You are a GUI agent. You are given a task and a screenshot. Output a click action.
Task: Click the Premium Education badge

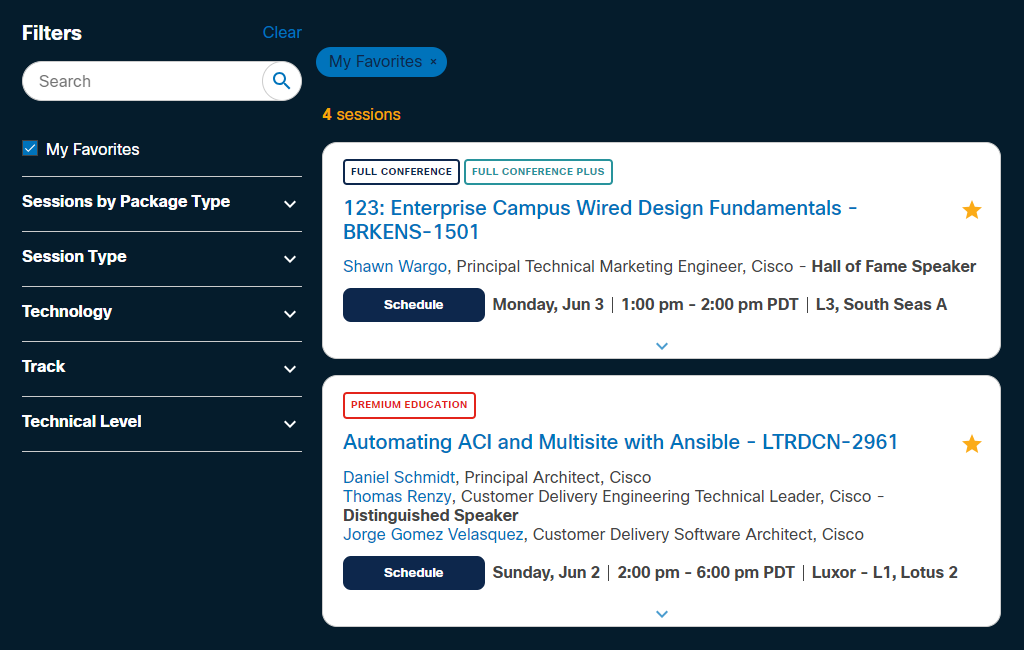coord(409,405)
